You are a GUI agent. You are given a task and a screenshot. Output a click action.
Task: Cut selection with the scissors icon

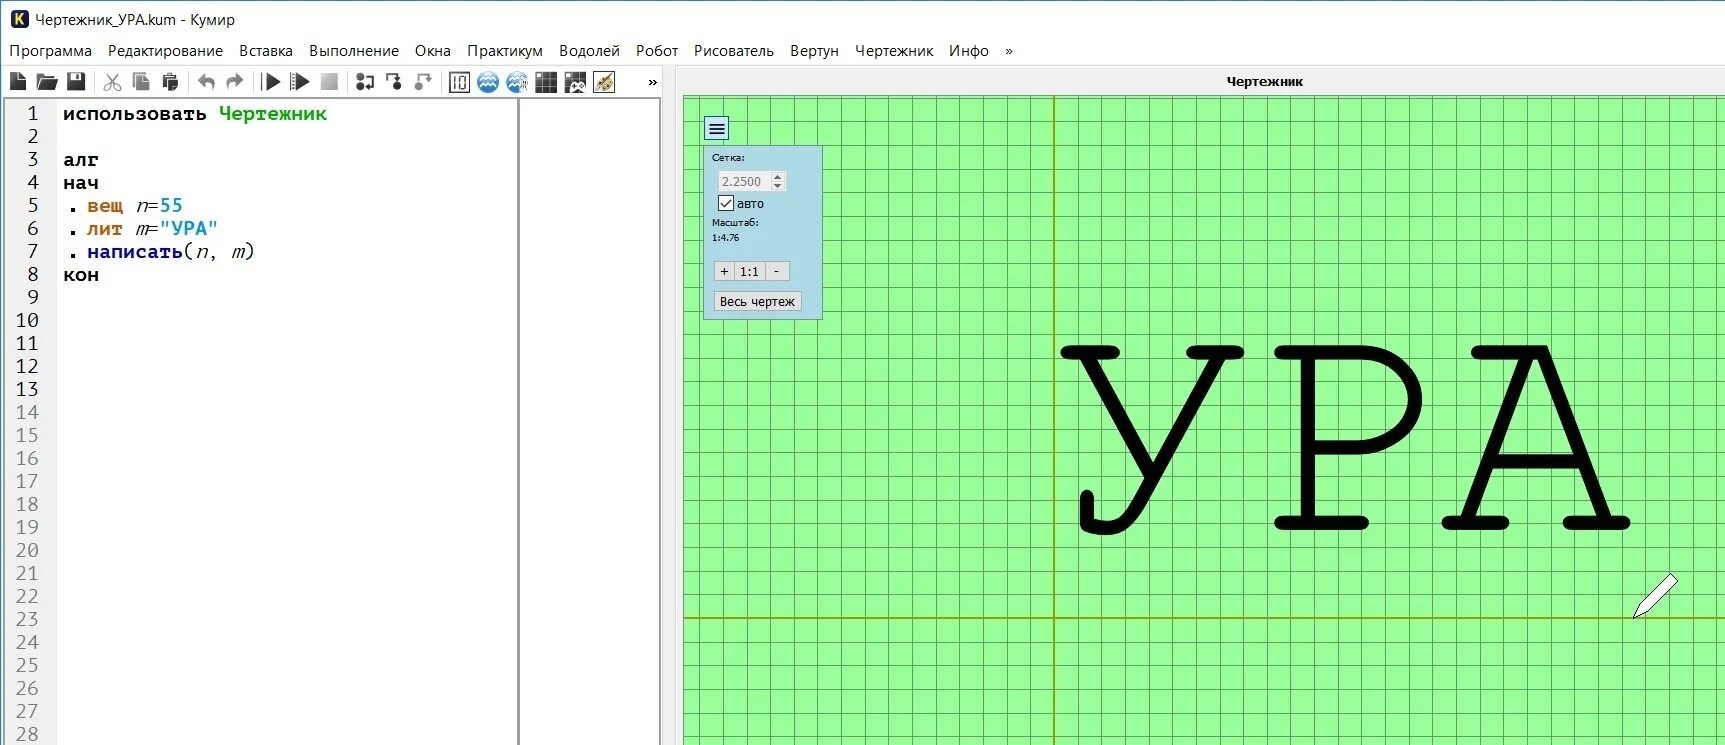(112, 82)
